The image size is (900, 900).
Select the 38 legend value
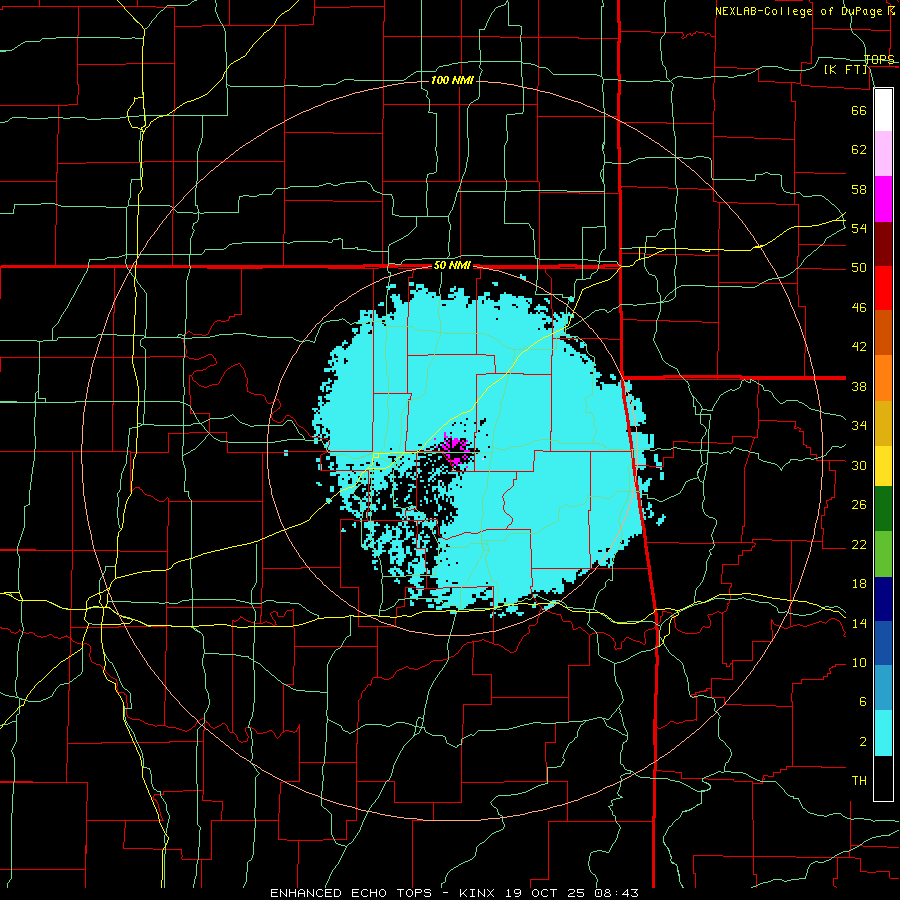tap(859, 386)
